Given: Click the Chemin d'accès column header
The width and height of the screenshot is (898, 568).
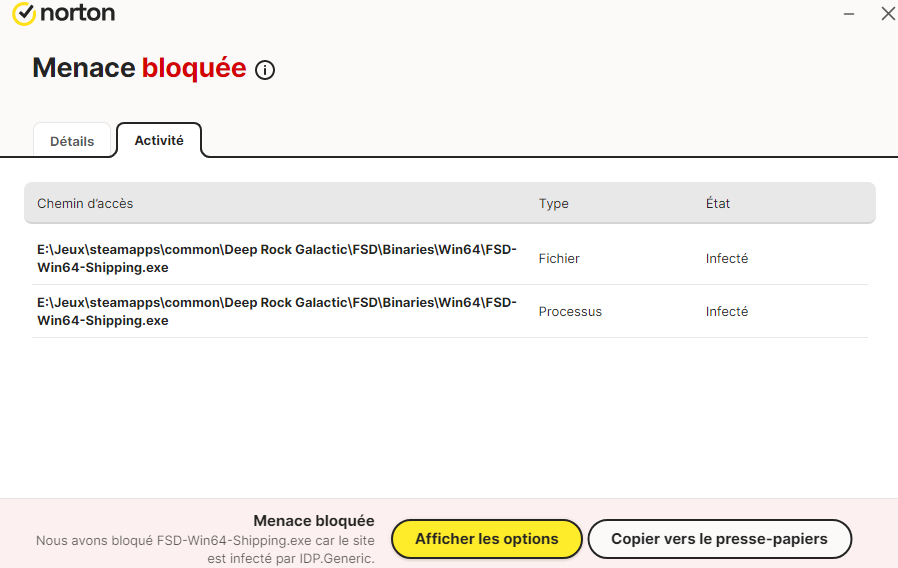Looking at the screenshot, I should [85, 203].
